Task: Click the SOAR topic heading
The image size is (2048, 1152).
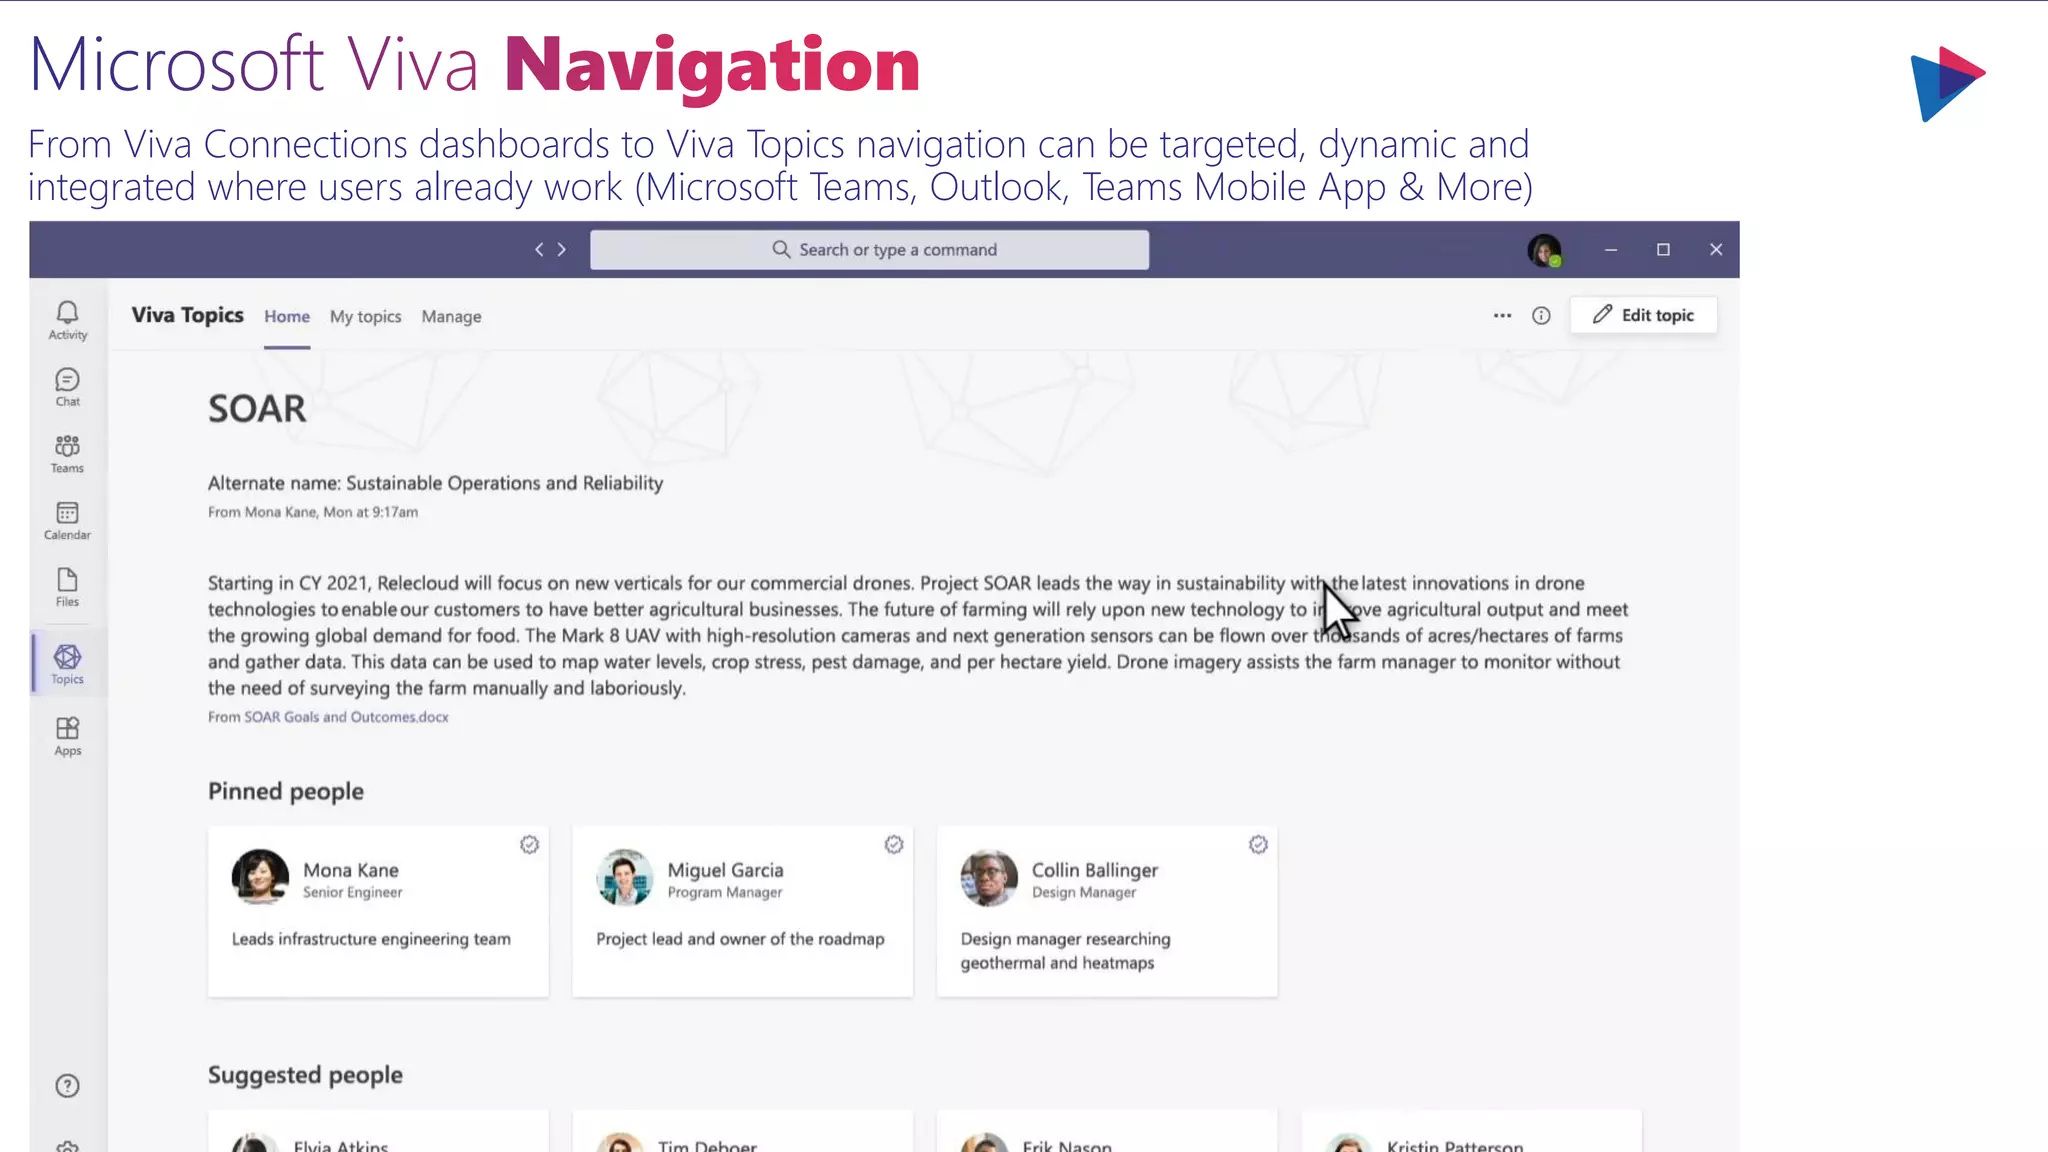Action: pyautogui.click(x=257, y=409)
